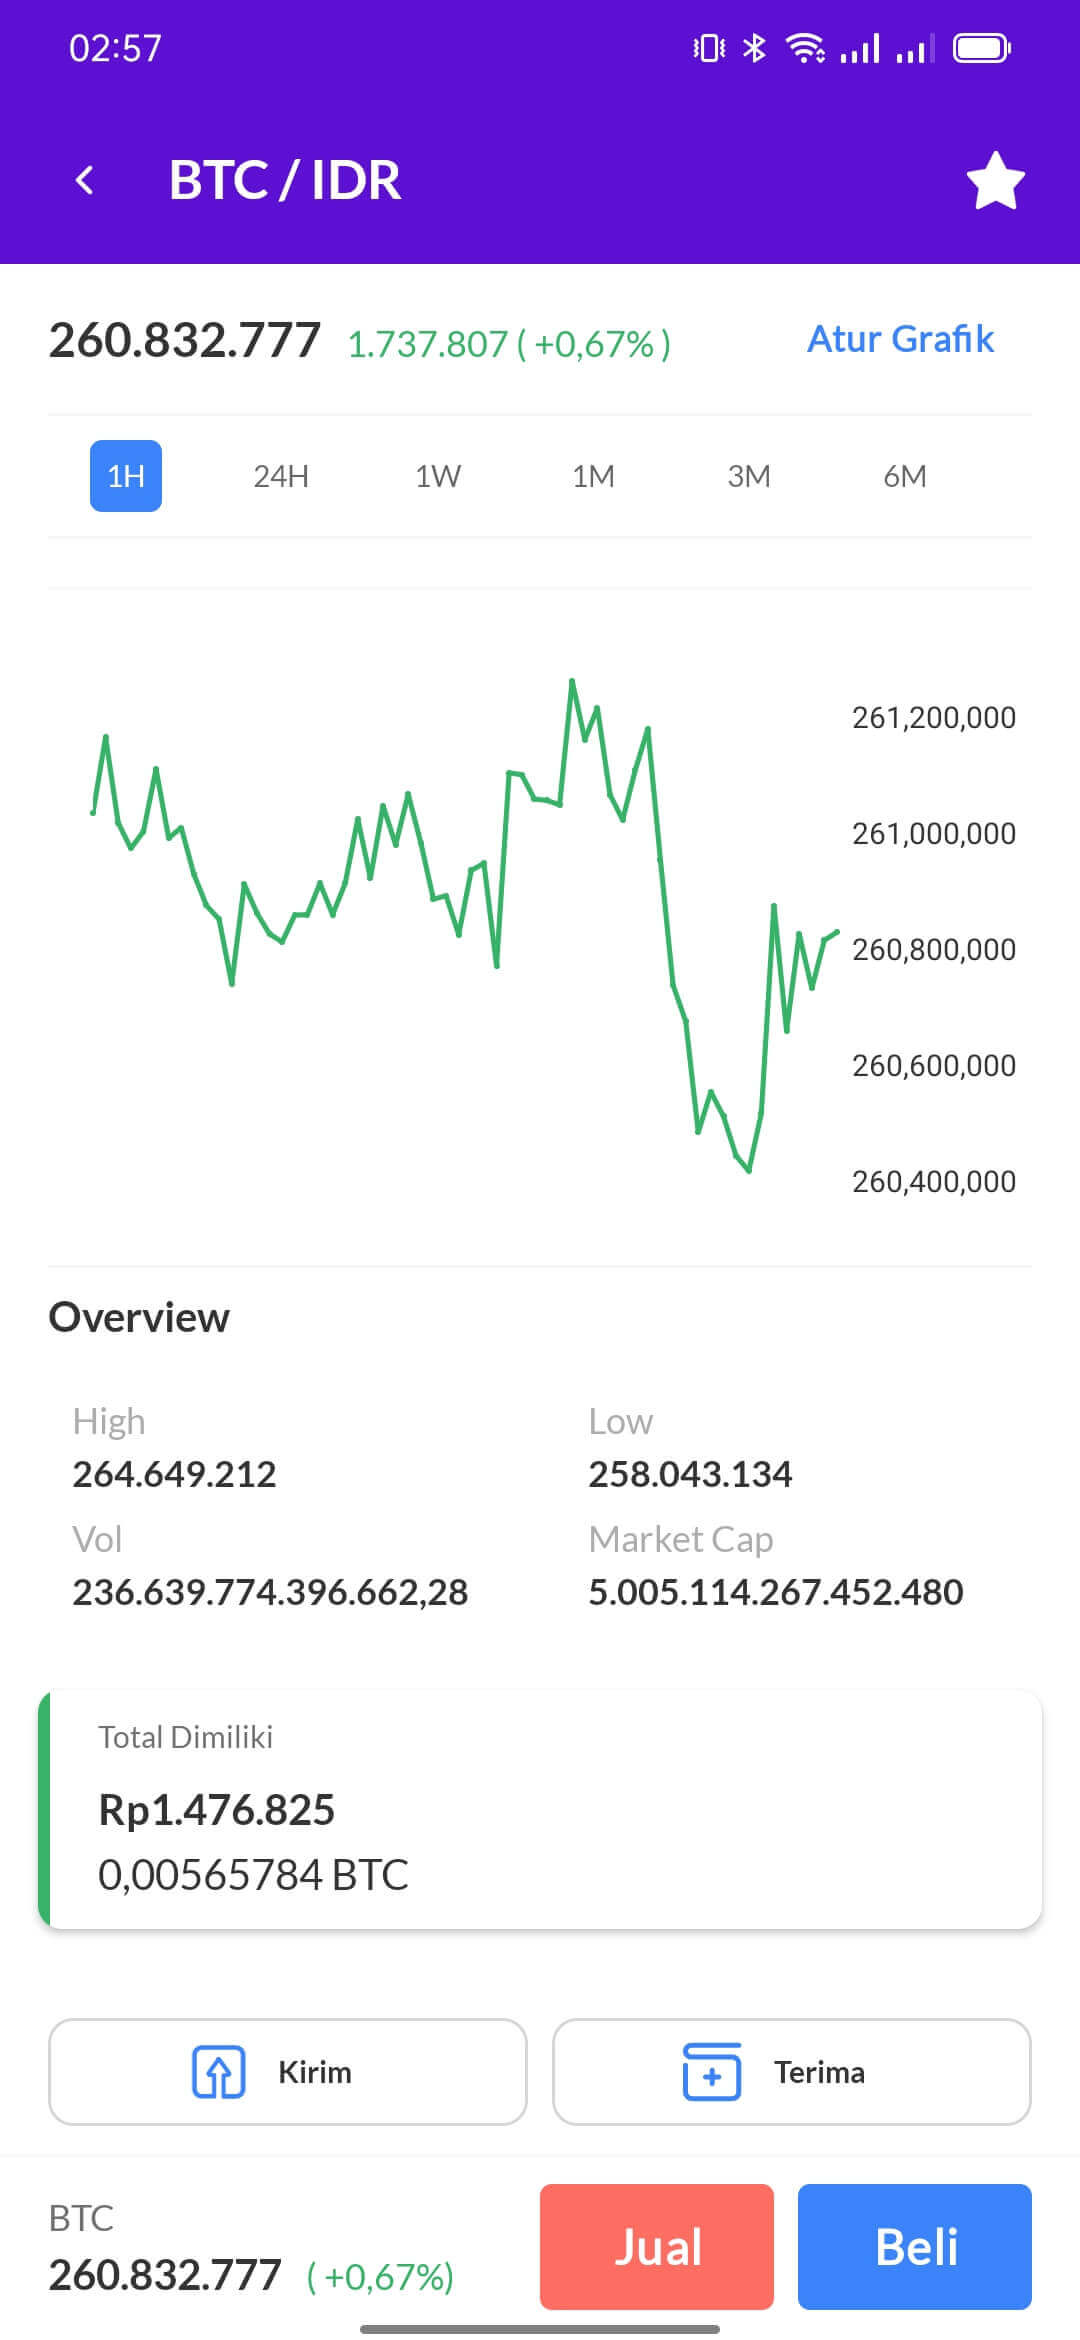Tap the Wi-Fi status icon
The width and height of the screenshot is (1080, 2340).
point(804,48)
